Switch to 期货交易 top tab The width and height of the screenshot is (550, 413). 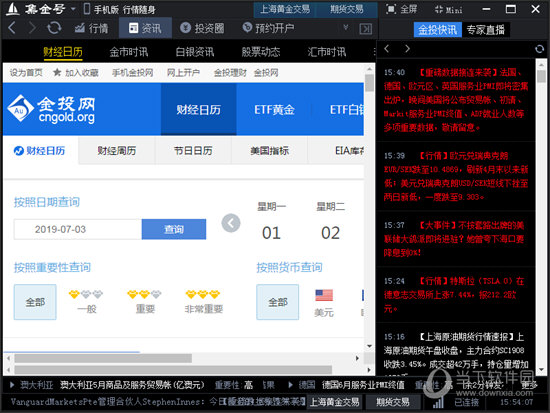pos(347,9)
